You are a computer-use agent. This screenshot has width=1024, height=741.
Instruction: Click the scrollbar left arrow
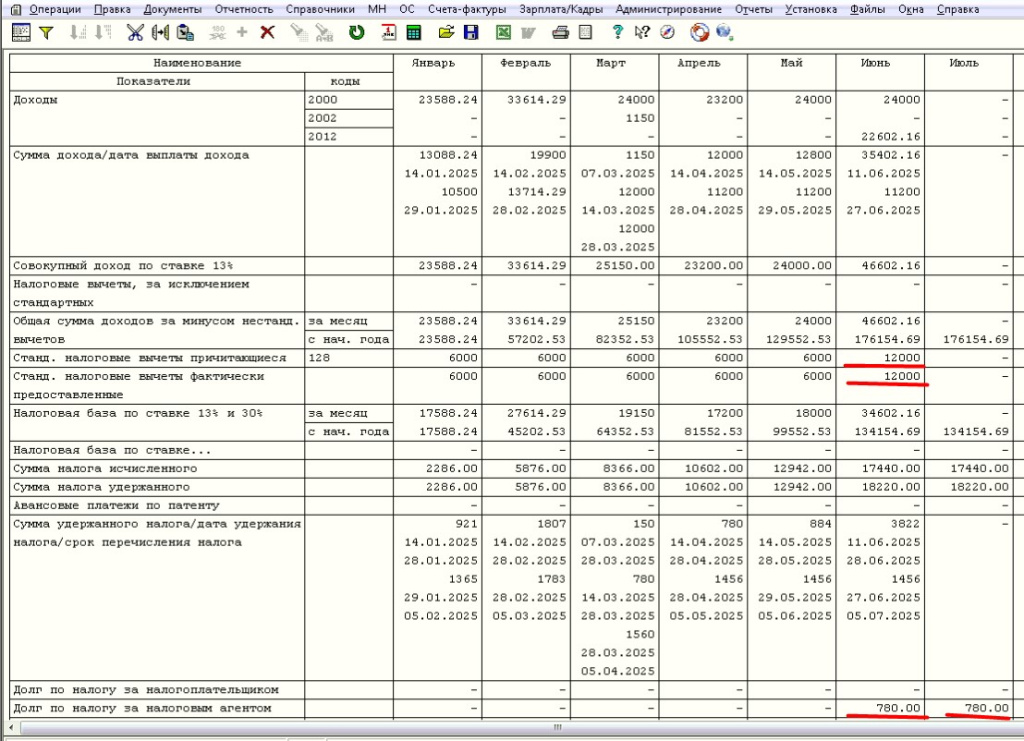coord(12,727)
